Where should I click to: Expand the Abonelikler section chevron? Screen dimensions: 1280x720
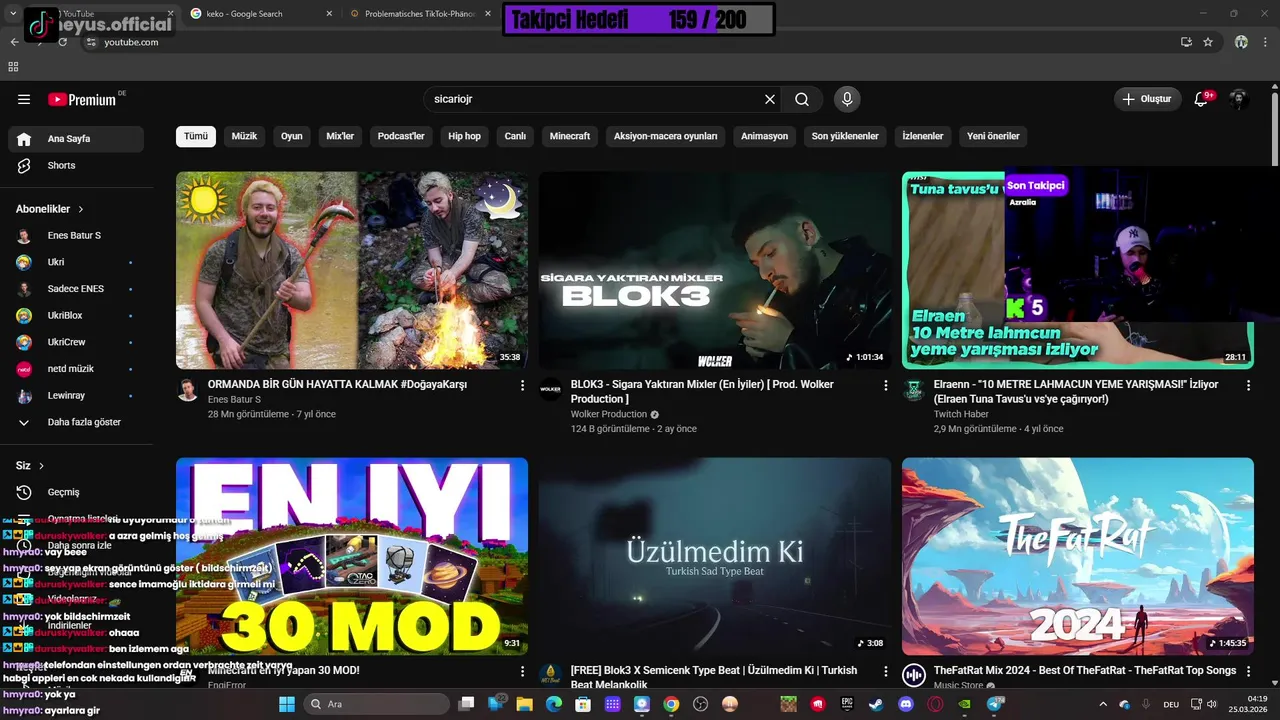(x=81, y=209)
